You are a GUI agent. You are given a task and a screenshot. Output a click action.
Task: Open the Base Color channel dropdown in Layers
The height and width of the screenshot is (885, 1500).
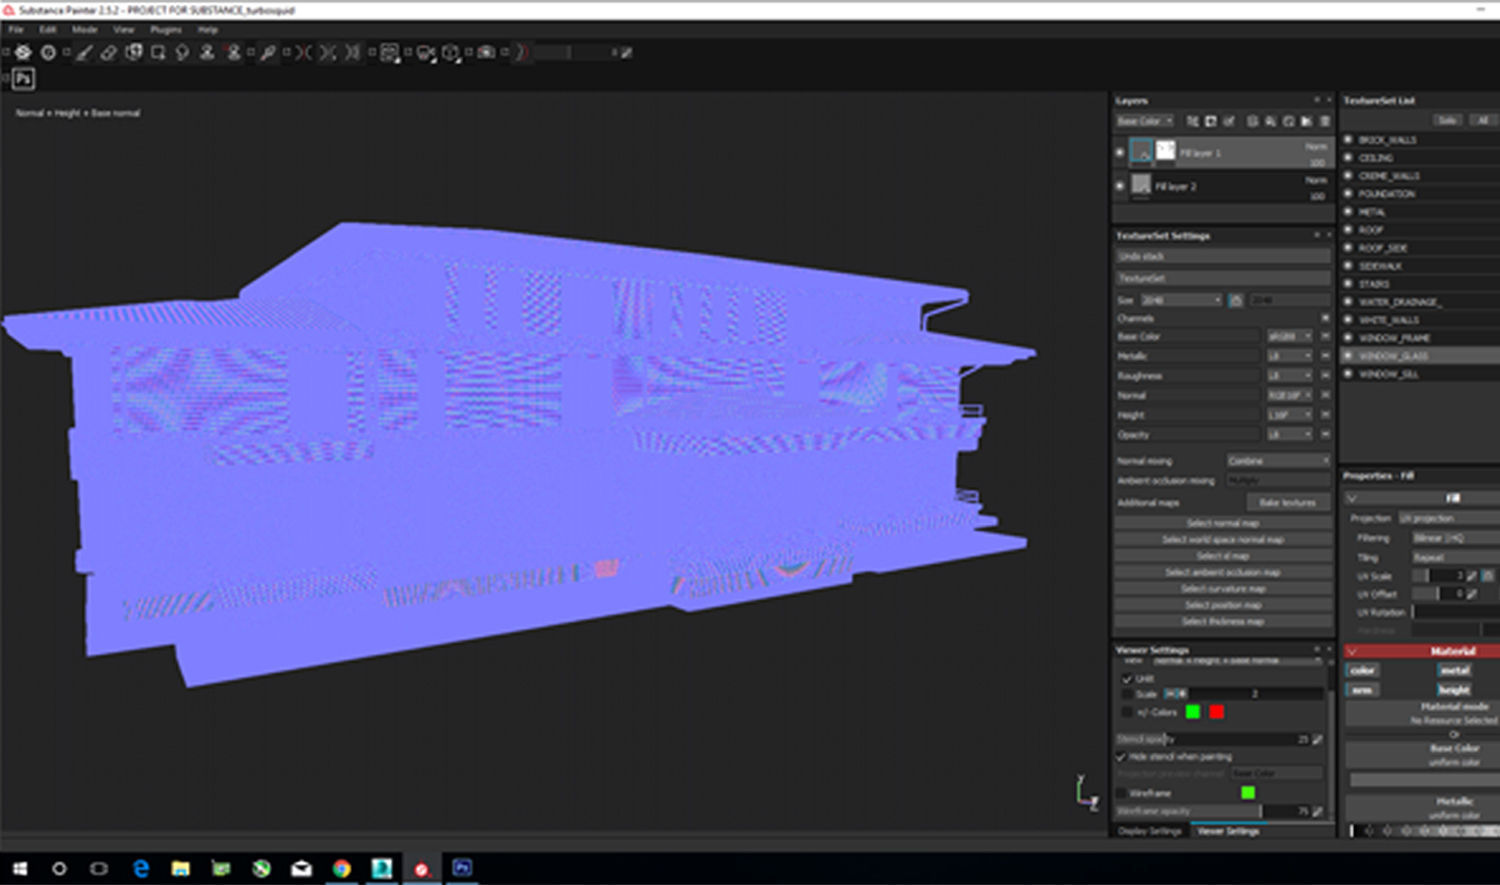click(x=1145, y=121)
